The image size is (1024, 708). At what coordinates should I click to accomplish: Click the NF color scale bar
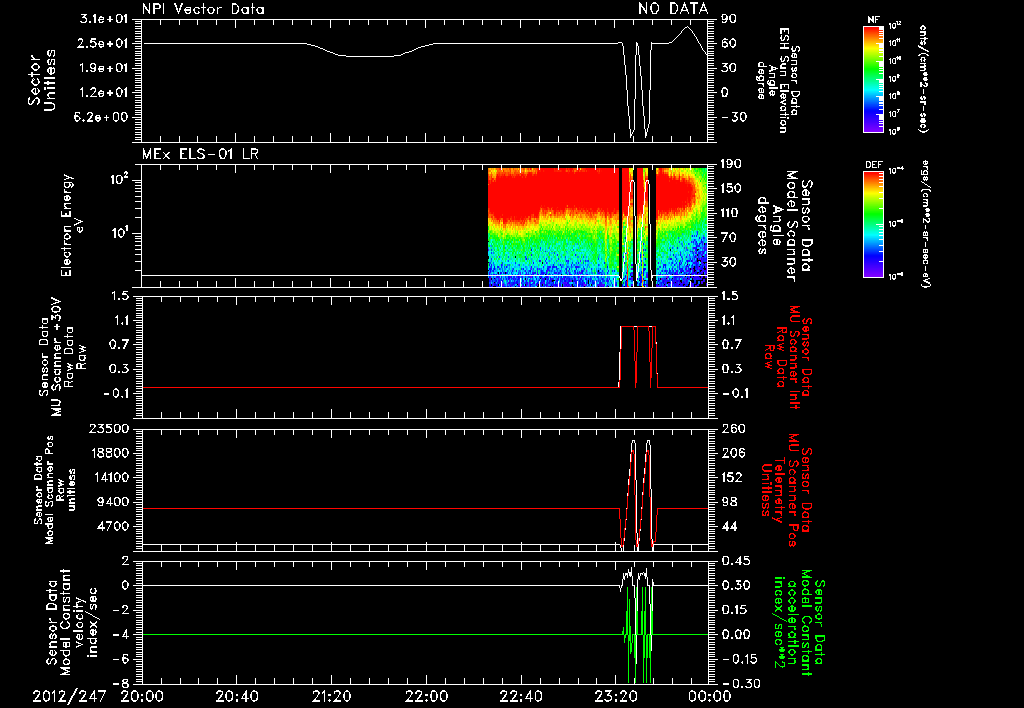click(x=874, y=78)
